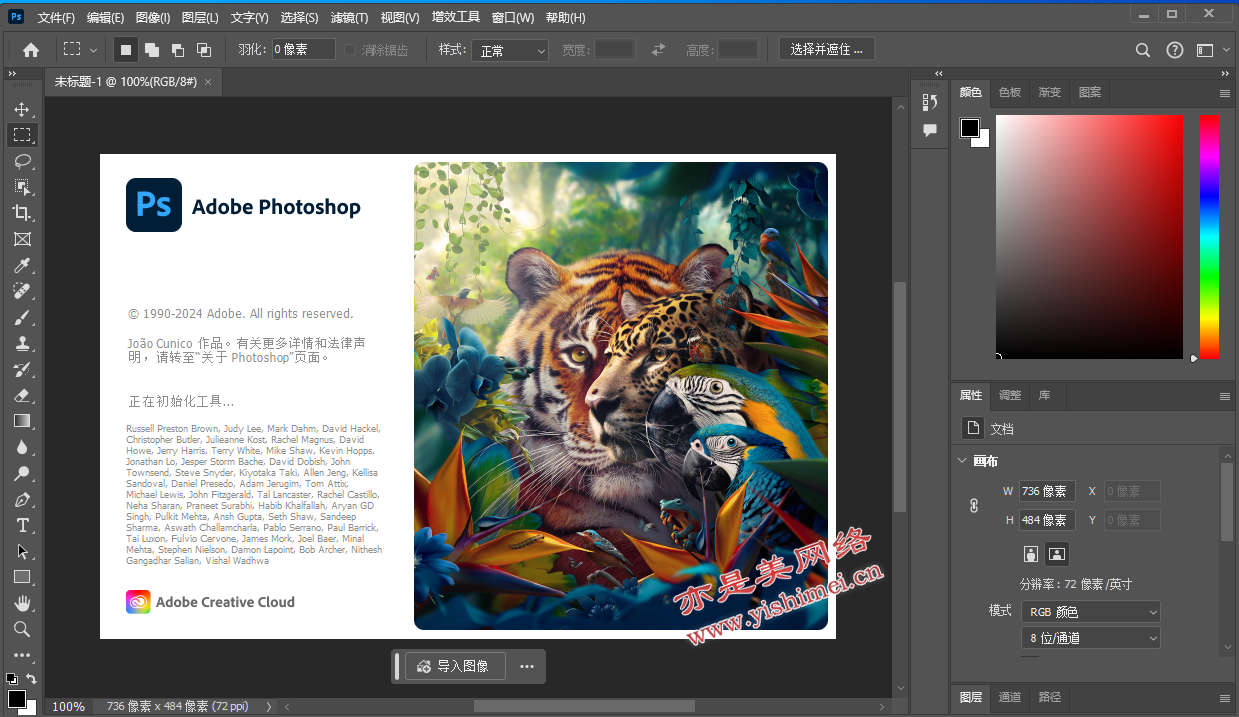Select the Gradient tool
Image resolution: width=1239 pixels, height=717 pixels.
click(22, 421)
